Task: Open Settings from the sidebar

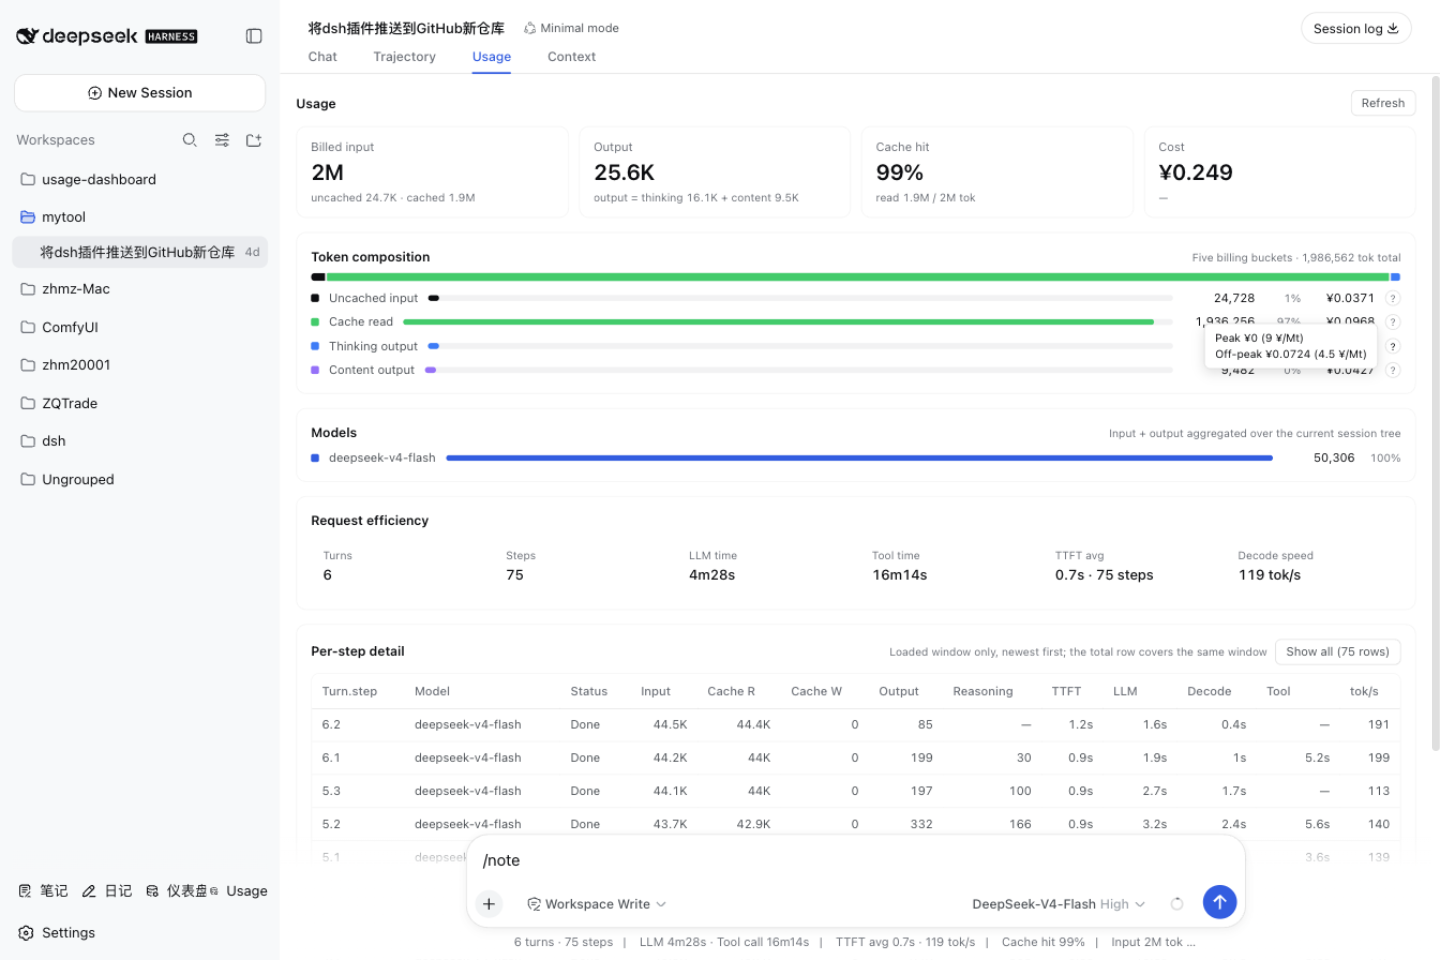Action: [57, 933]
